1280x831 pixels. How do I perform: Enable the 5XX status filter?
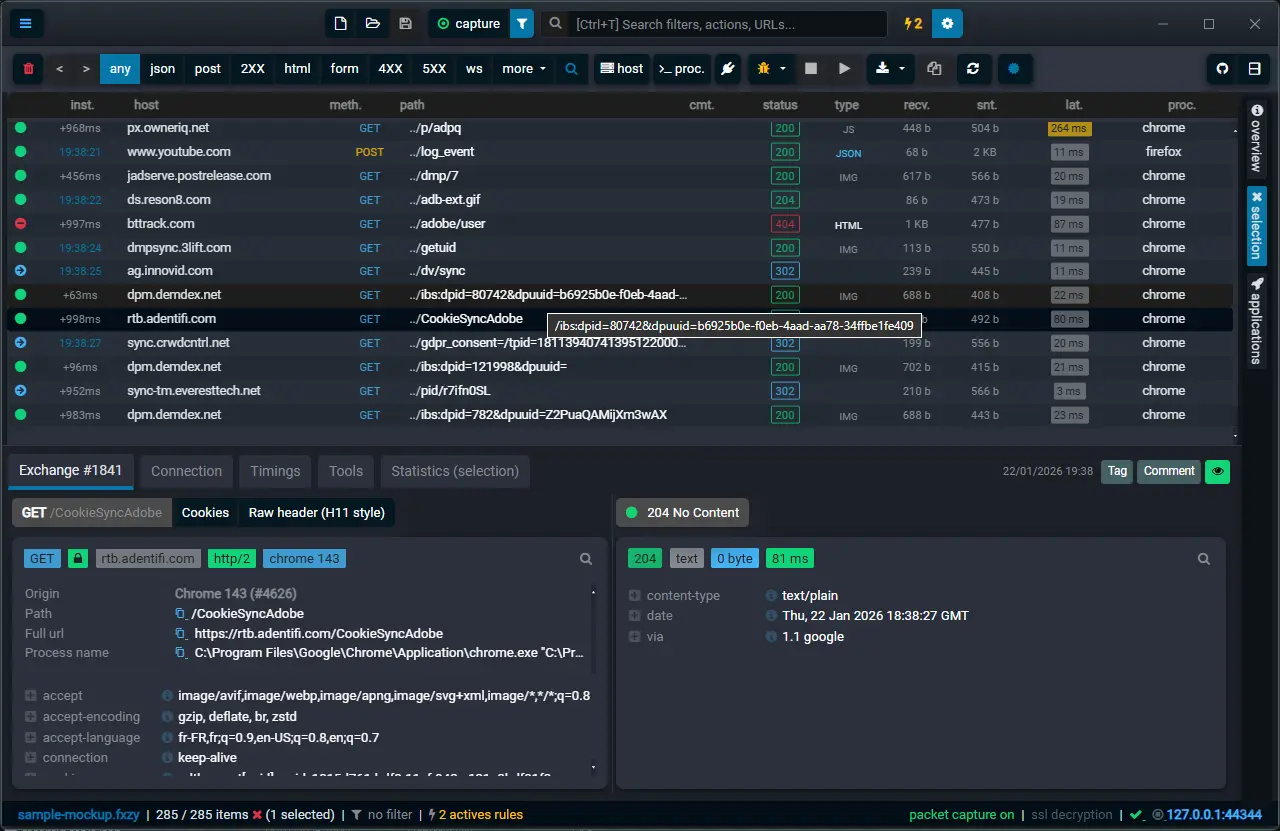(434, 69)
